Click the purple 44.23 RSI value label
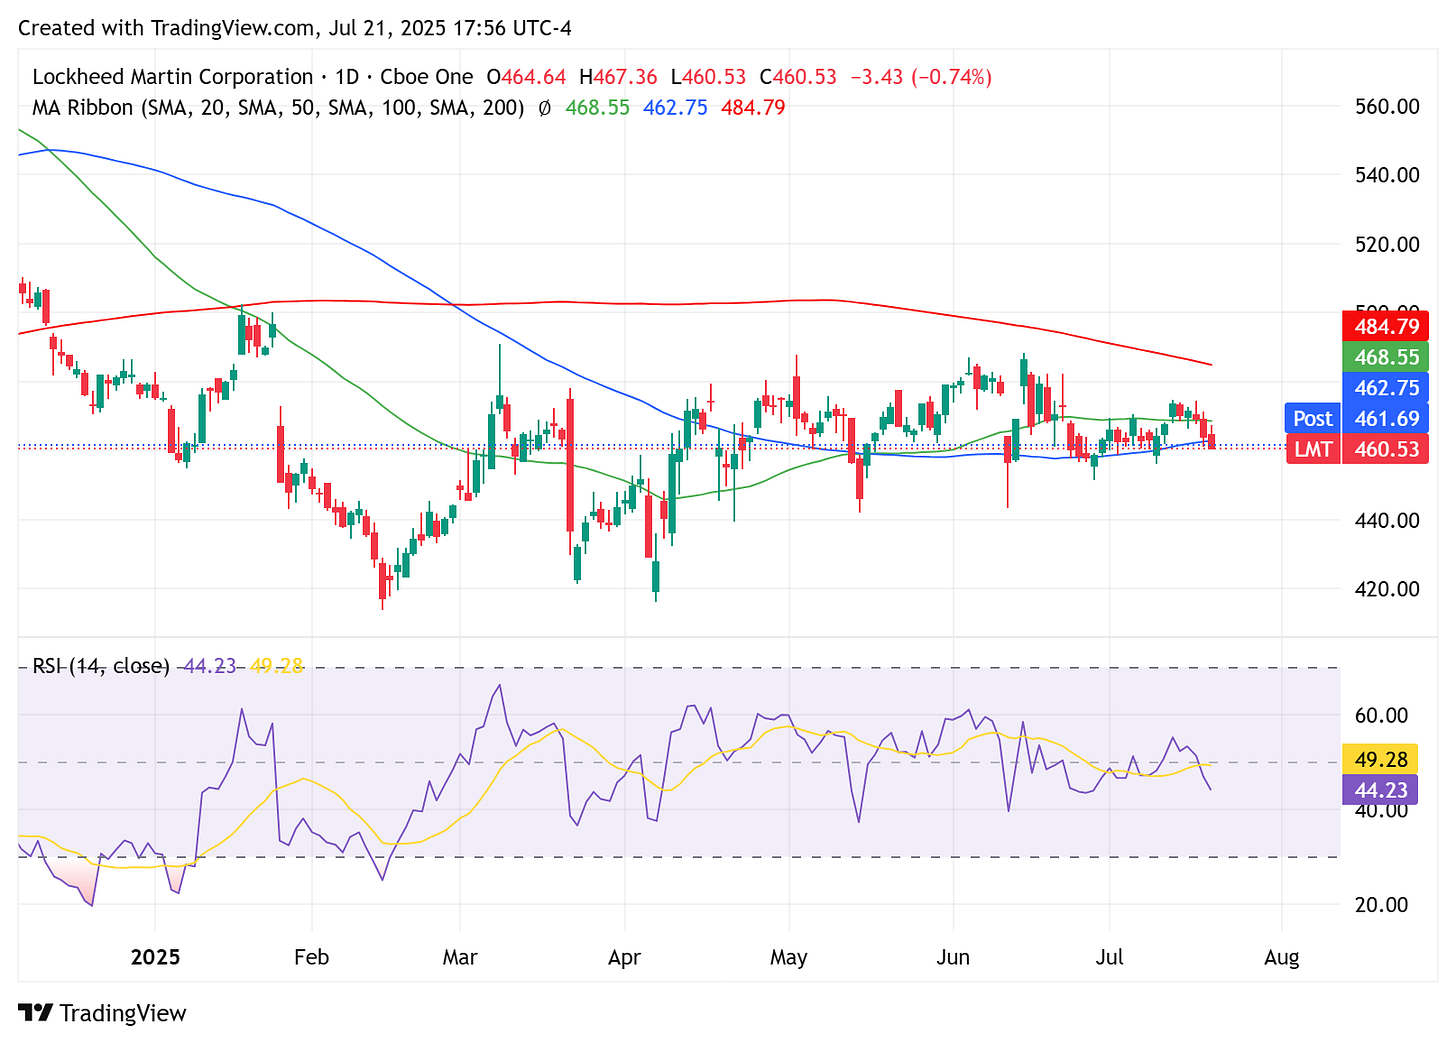Viewport: 1456px width, 1045px height. point(1380,790)
